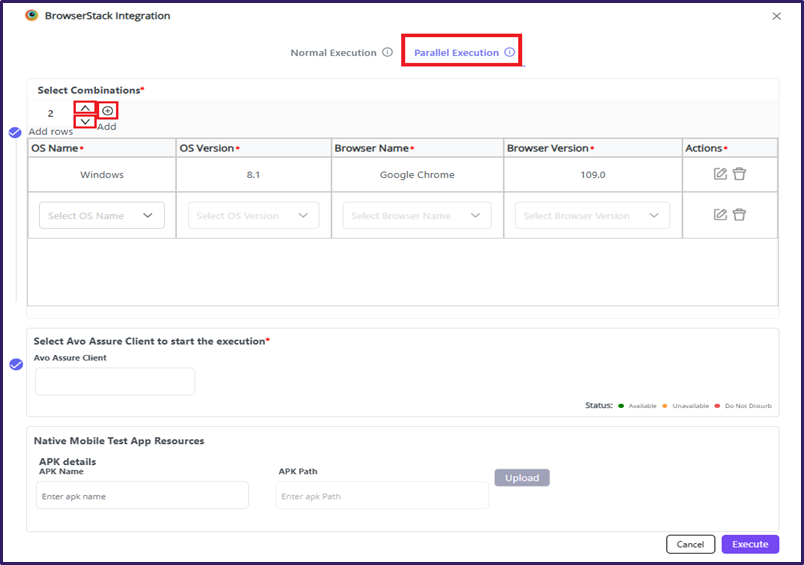Open the Select OS Name dropdown
804x565 pixels.
[102, 215]
